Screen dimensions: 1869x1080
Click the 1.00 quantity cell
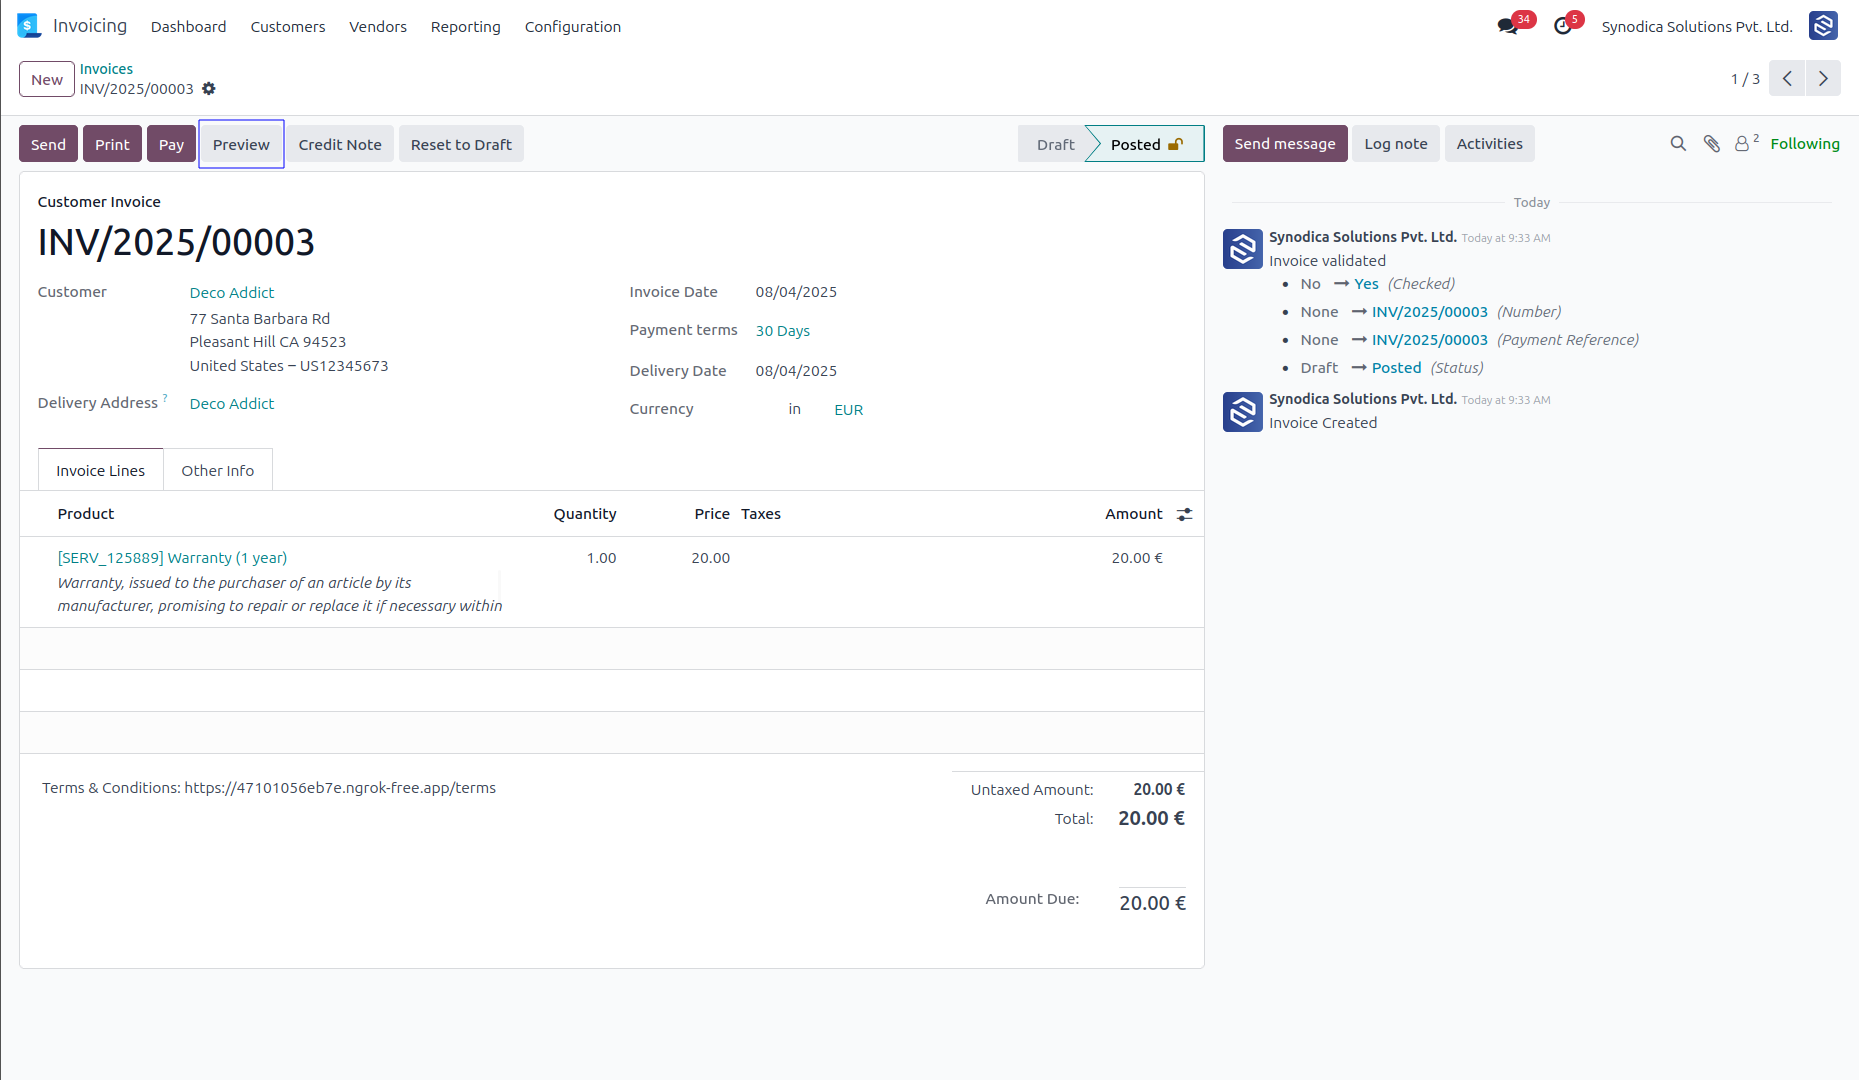(601, 557)
